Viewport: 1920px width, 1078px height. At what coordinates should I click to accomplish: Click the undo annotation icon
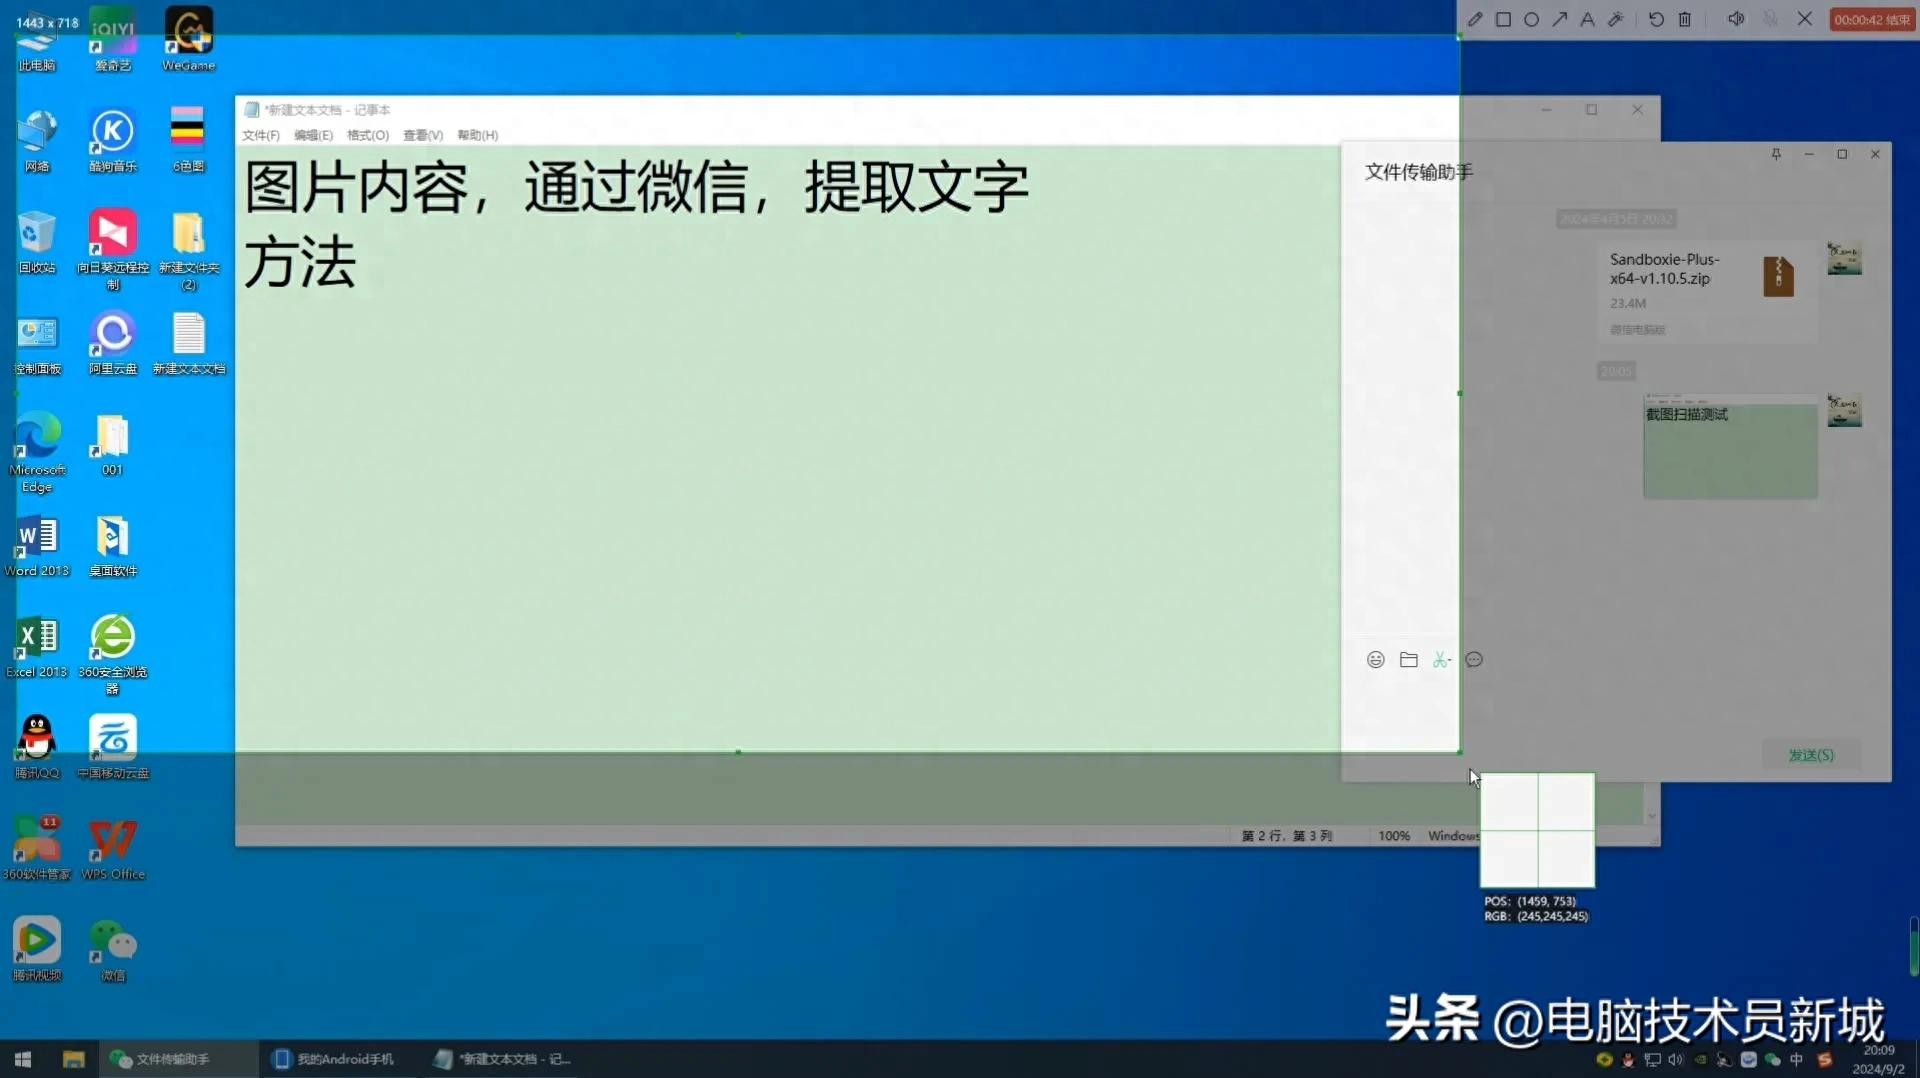[1656, 19]
